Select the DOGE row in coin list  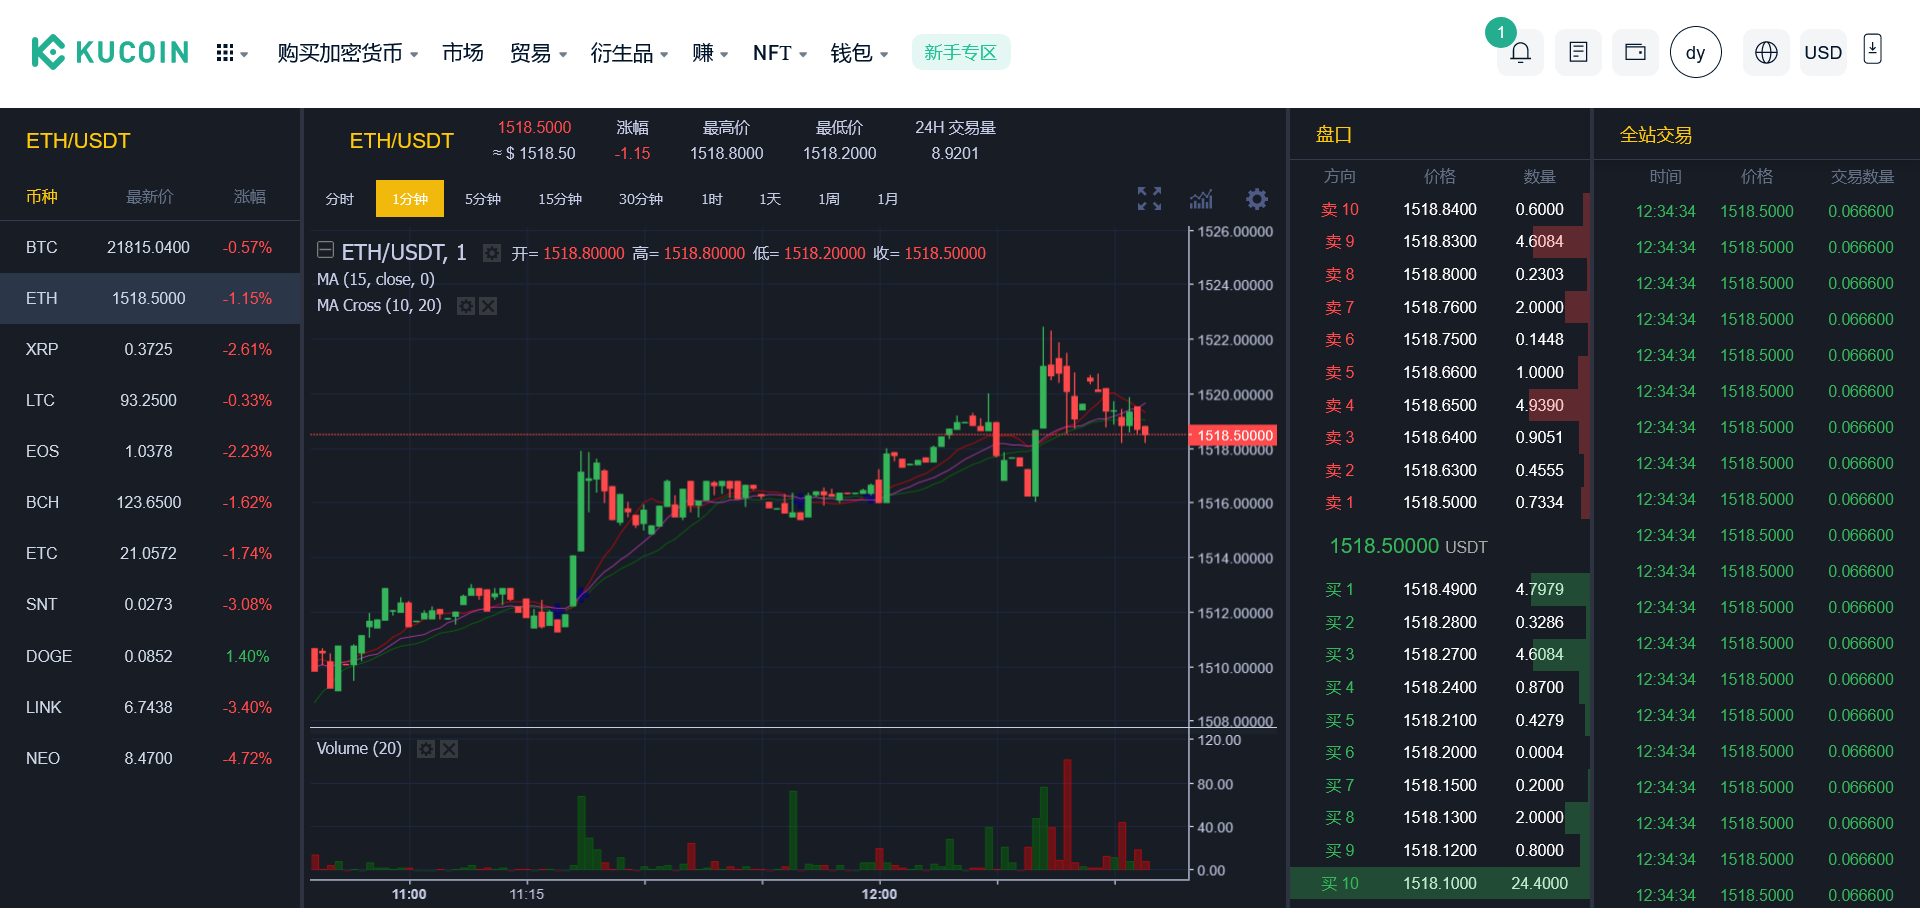coord(149,656)
